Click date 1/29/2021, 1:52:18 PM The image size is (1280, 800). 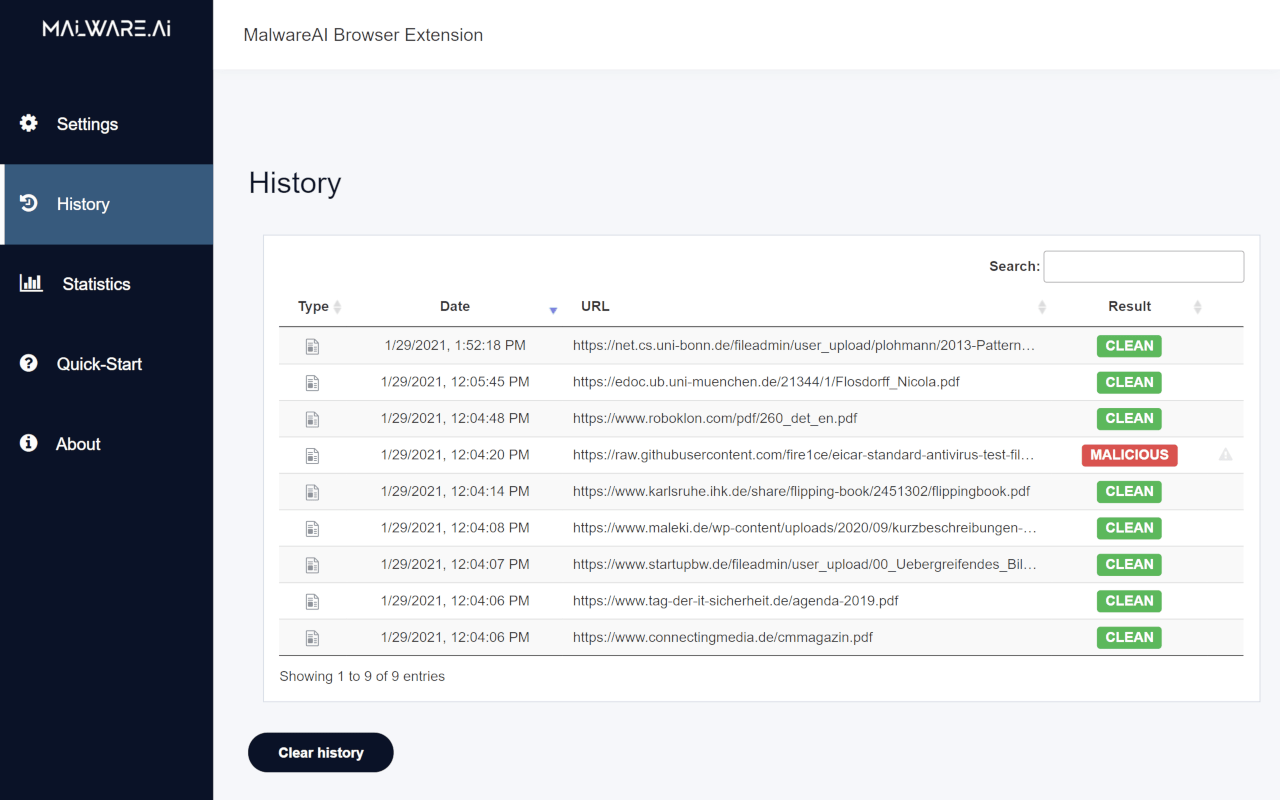(x=455, y=345)
